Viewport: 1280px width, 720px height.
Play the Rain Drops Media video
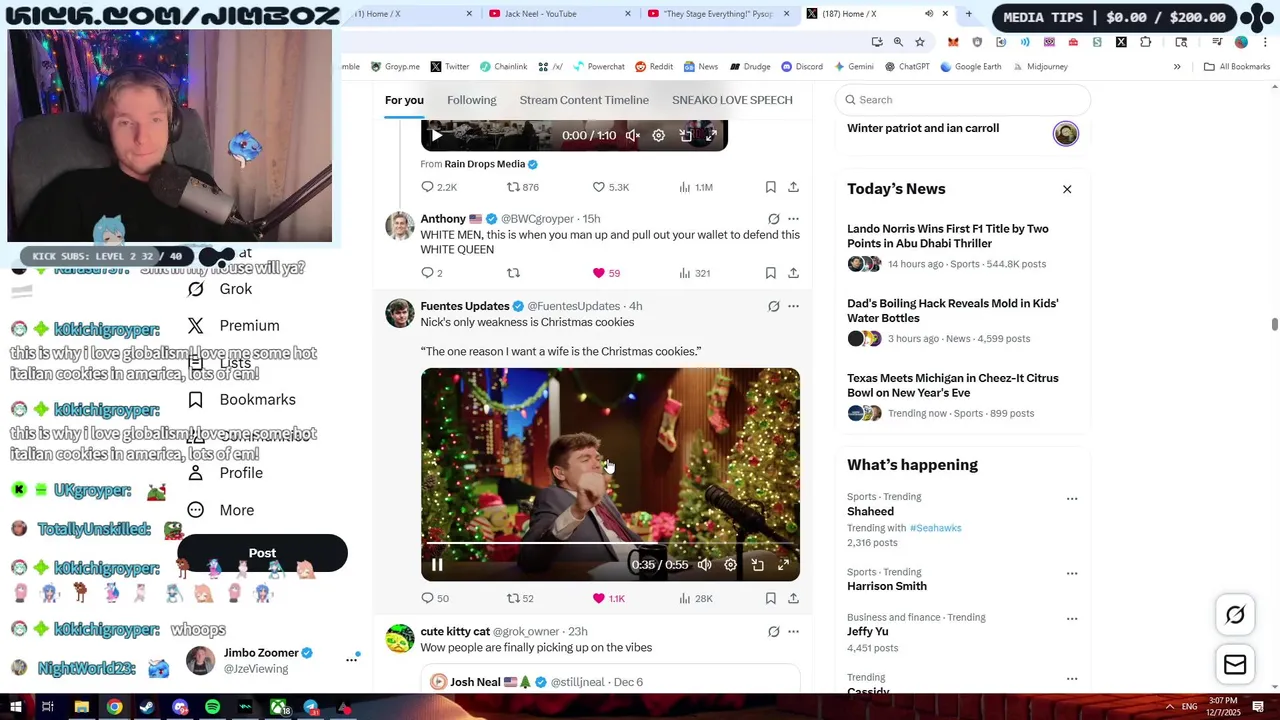point(436,135)
